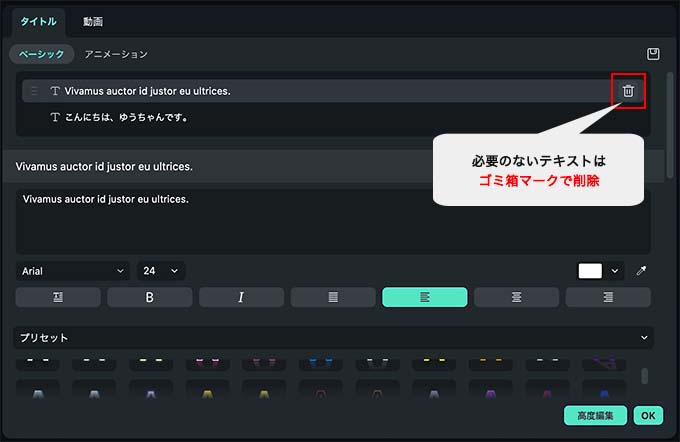Screen dimensions: 680x442
Task: Click the text icon on the Vivamus layer row
Action: point(55,91)
